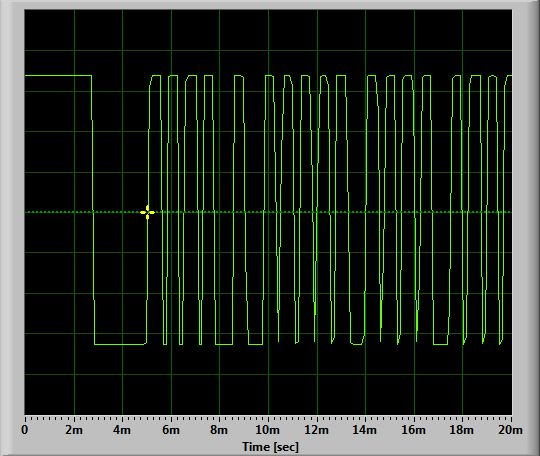Click the 6m time axis label
Viewport: 540px width, 456px height.
point(171,430)
